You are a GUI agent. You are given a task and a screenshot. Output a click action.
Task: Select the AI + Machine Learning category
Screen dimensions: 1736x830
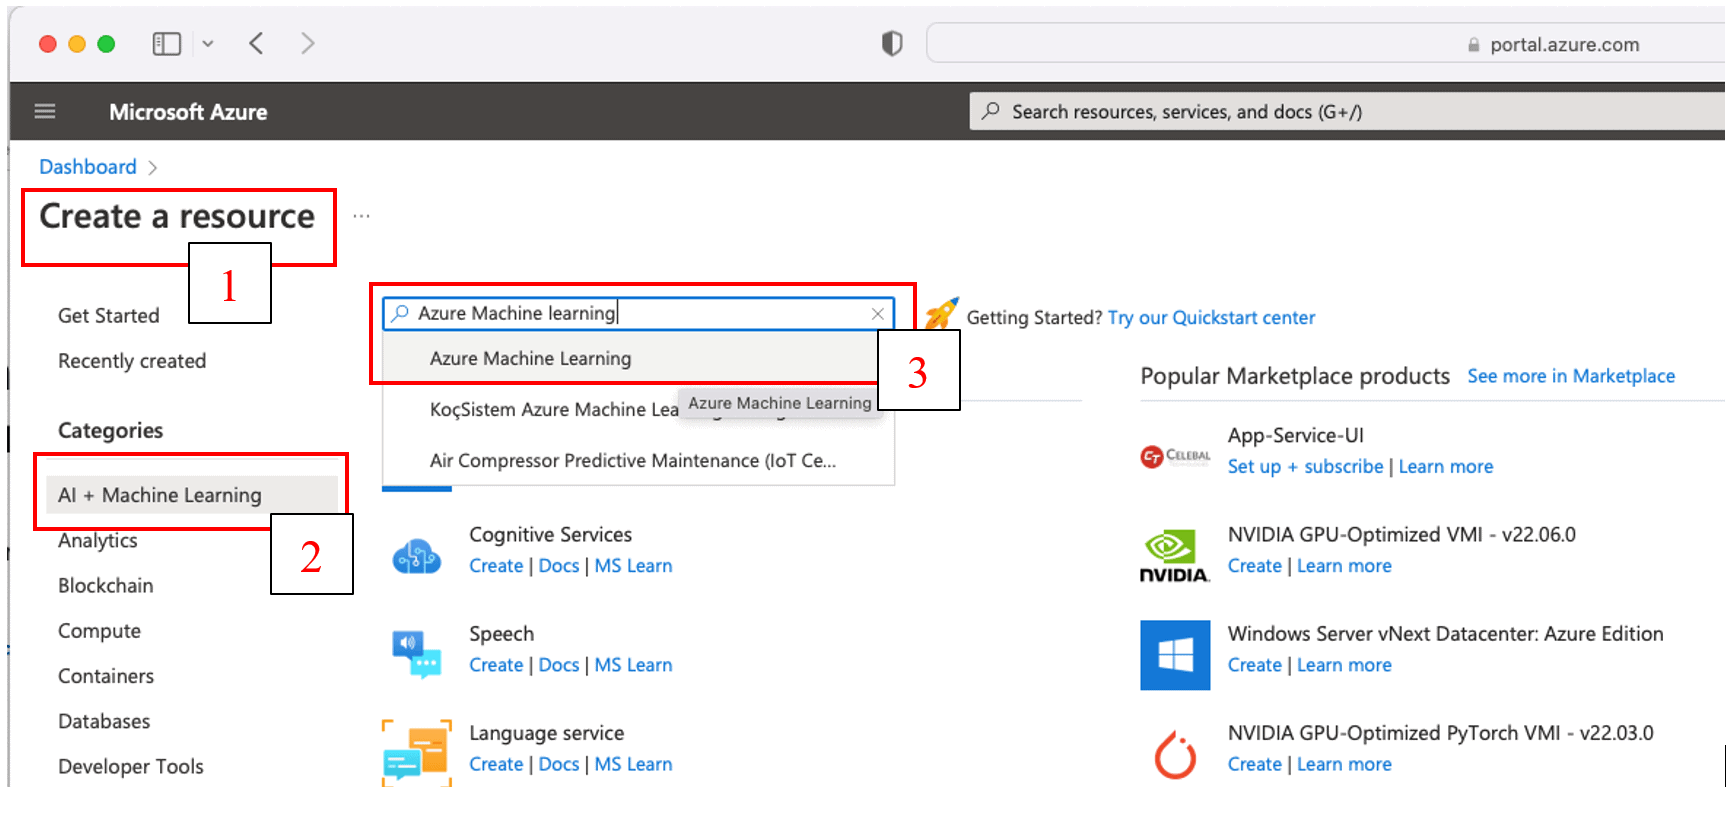[x=192, y=495]
